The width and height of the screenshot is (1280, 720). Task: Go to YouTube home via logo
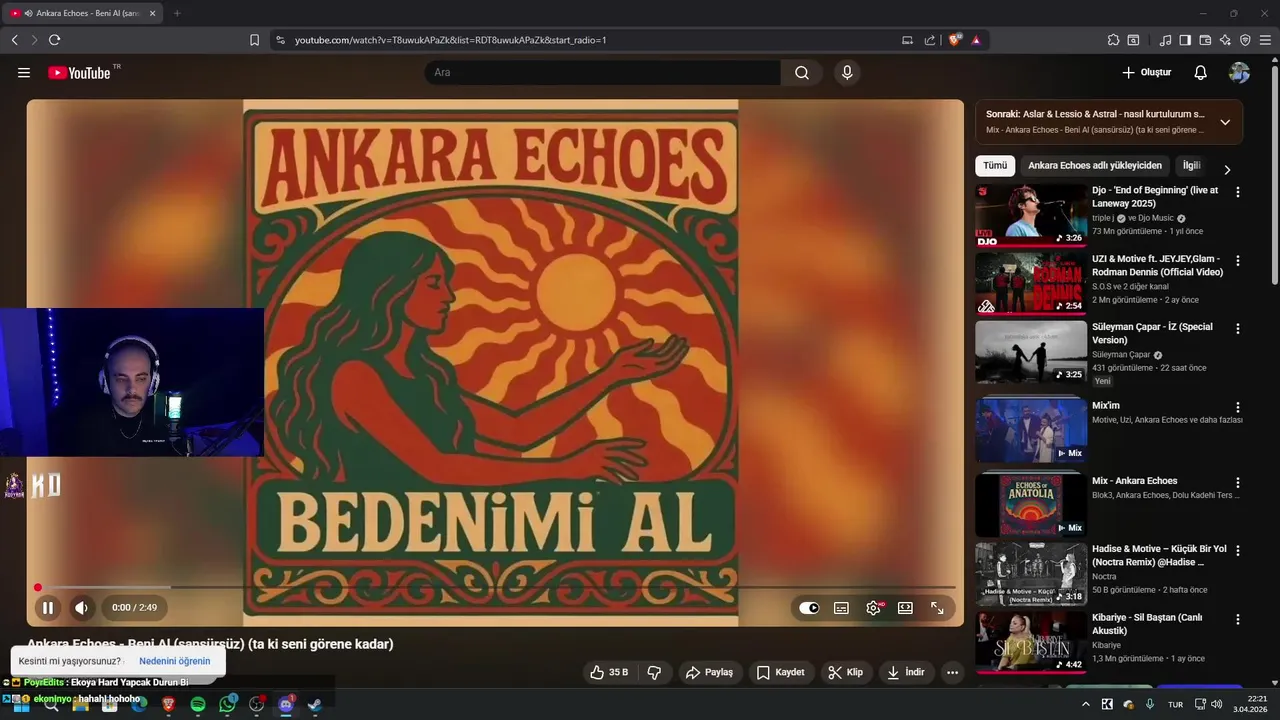pyautogui.click(x=80, y=73)
